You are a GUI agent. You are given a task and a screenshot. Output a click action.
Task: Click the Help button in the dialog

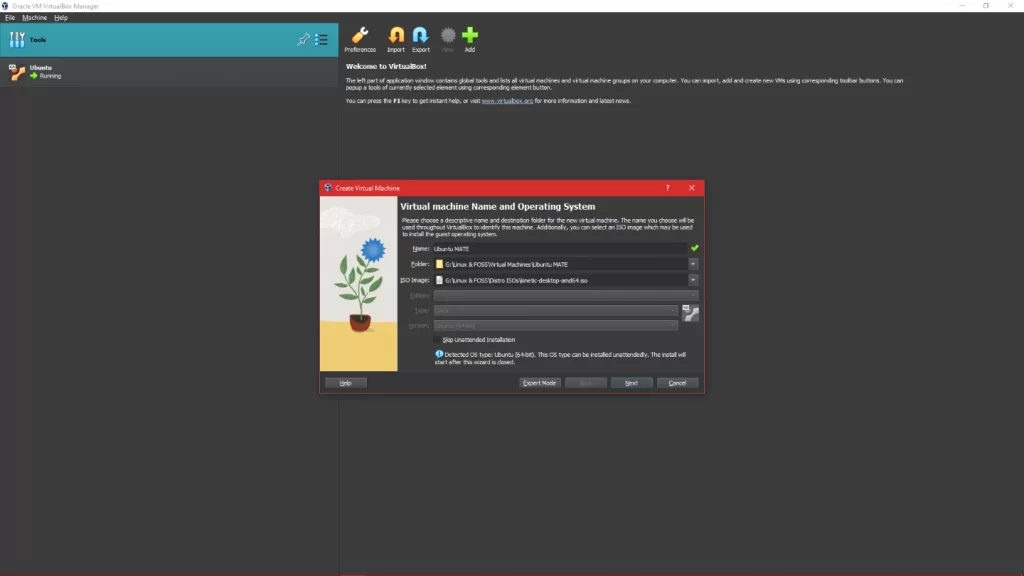point(345,383)
